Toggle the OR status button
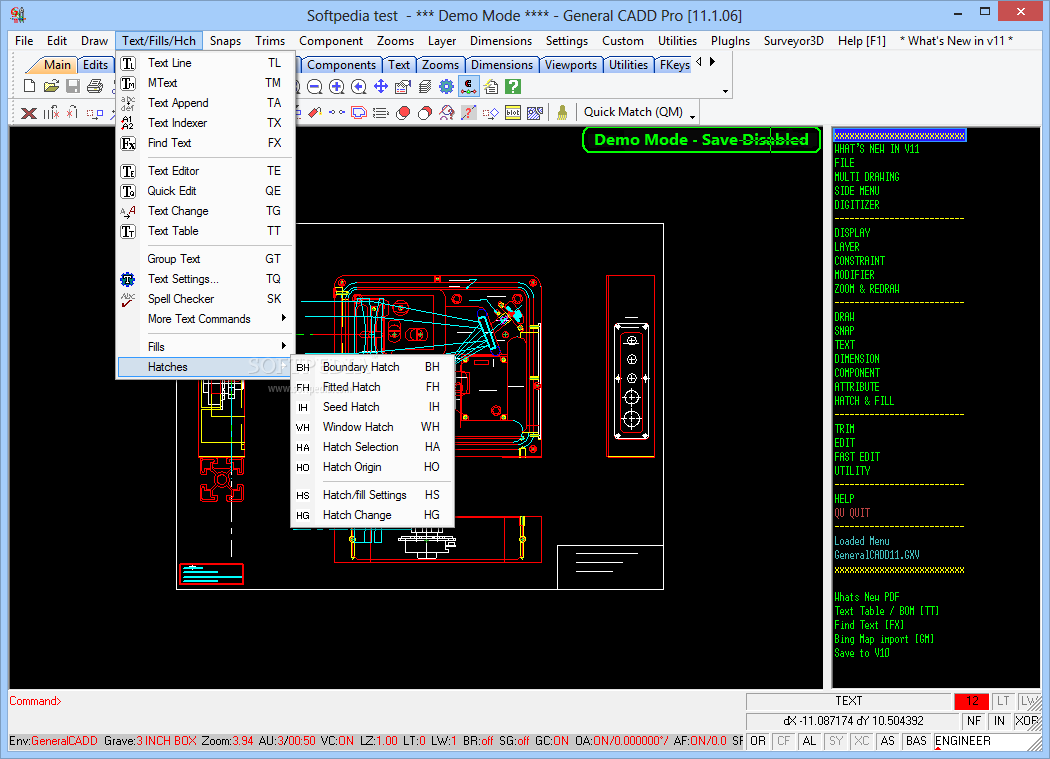Screen dimensions: 1050x759 pyautogui.click(x=758, y=741)
